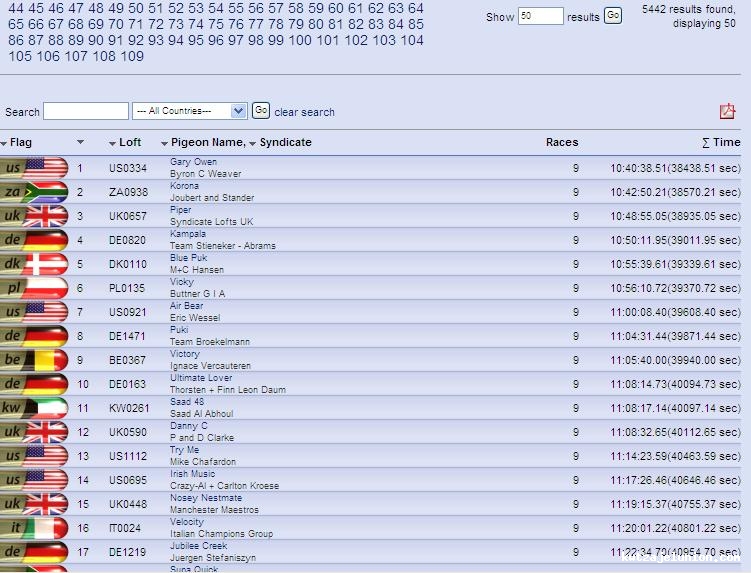Sort by the Pigeon Name column arrow

pos(164,143)
